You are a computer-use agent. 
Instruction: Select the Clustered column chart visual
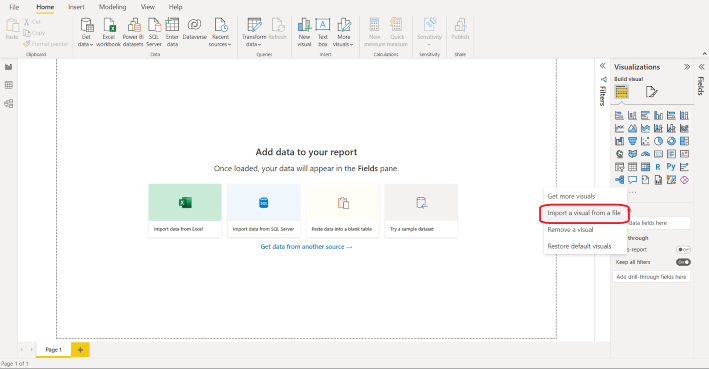click(x=658, y=116)
